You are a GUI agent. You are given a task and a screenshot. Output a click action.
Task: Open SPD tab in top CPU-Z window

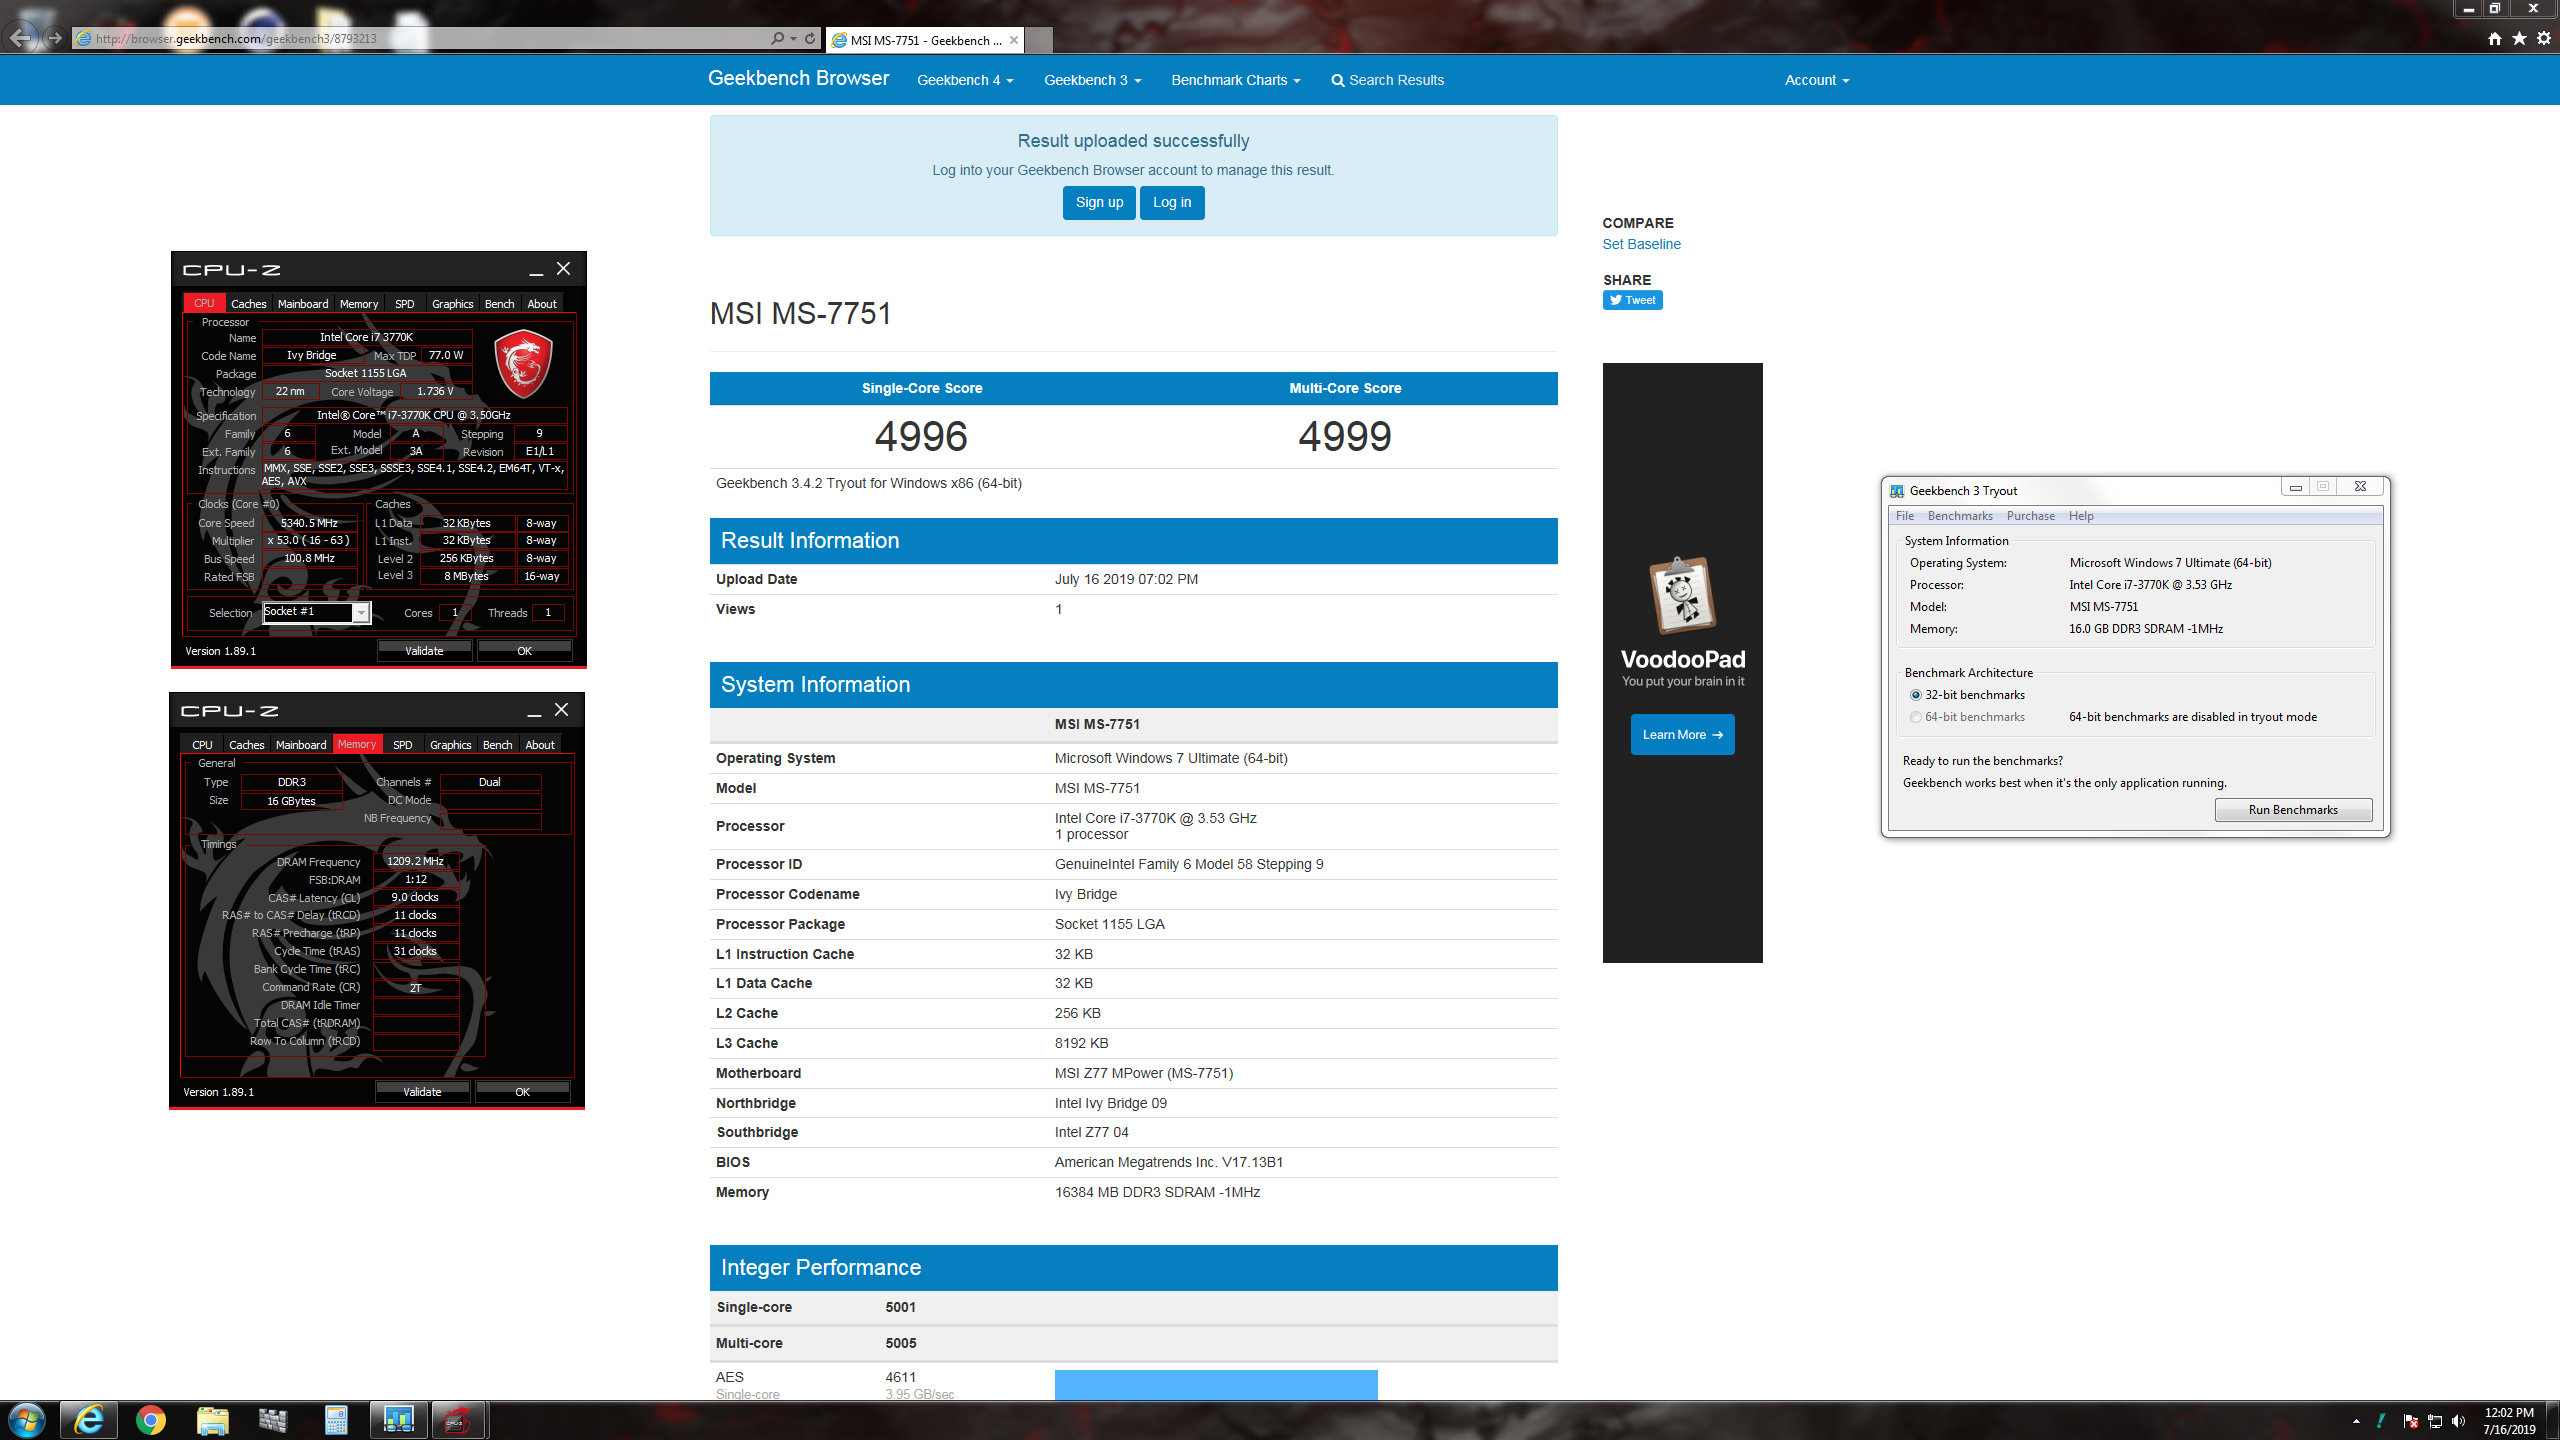click(x=404, y=303)
